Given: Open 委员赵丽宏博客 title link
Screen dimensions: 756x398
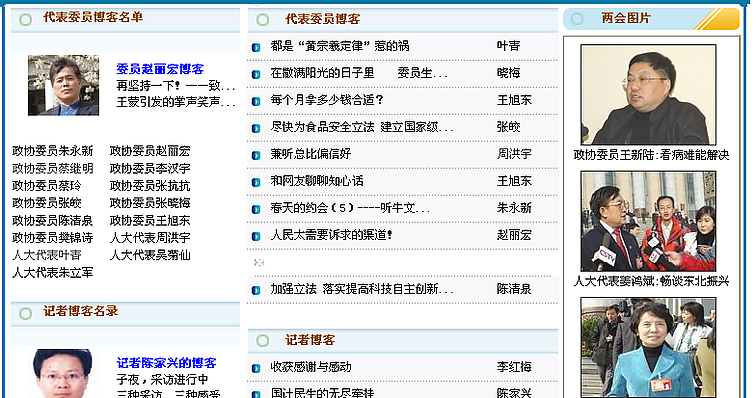Looking at the screenshot, I should tap(160, 69).
